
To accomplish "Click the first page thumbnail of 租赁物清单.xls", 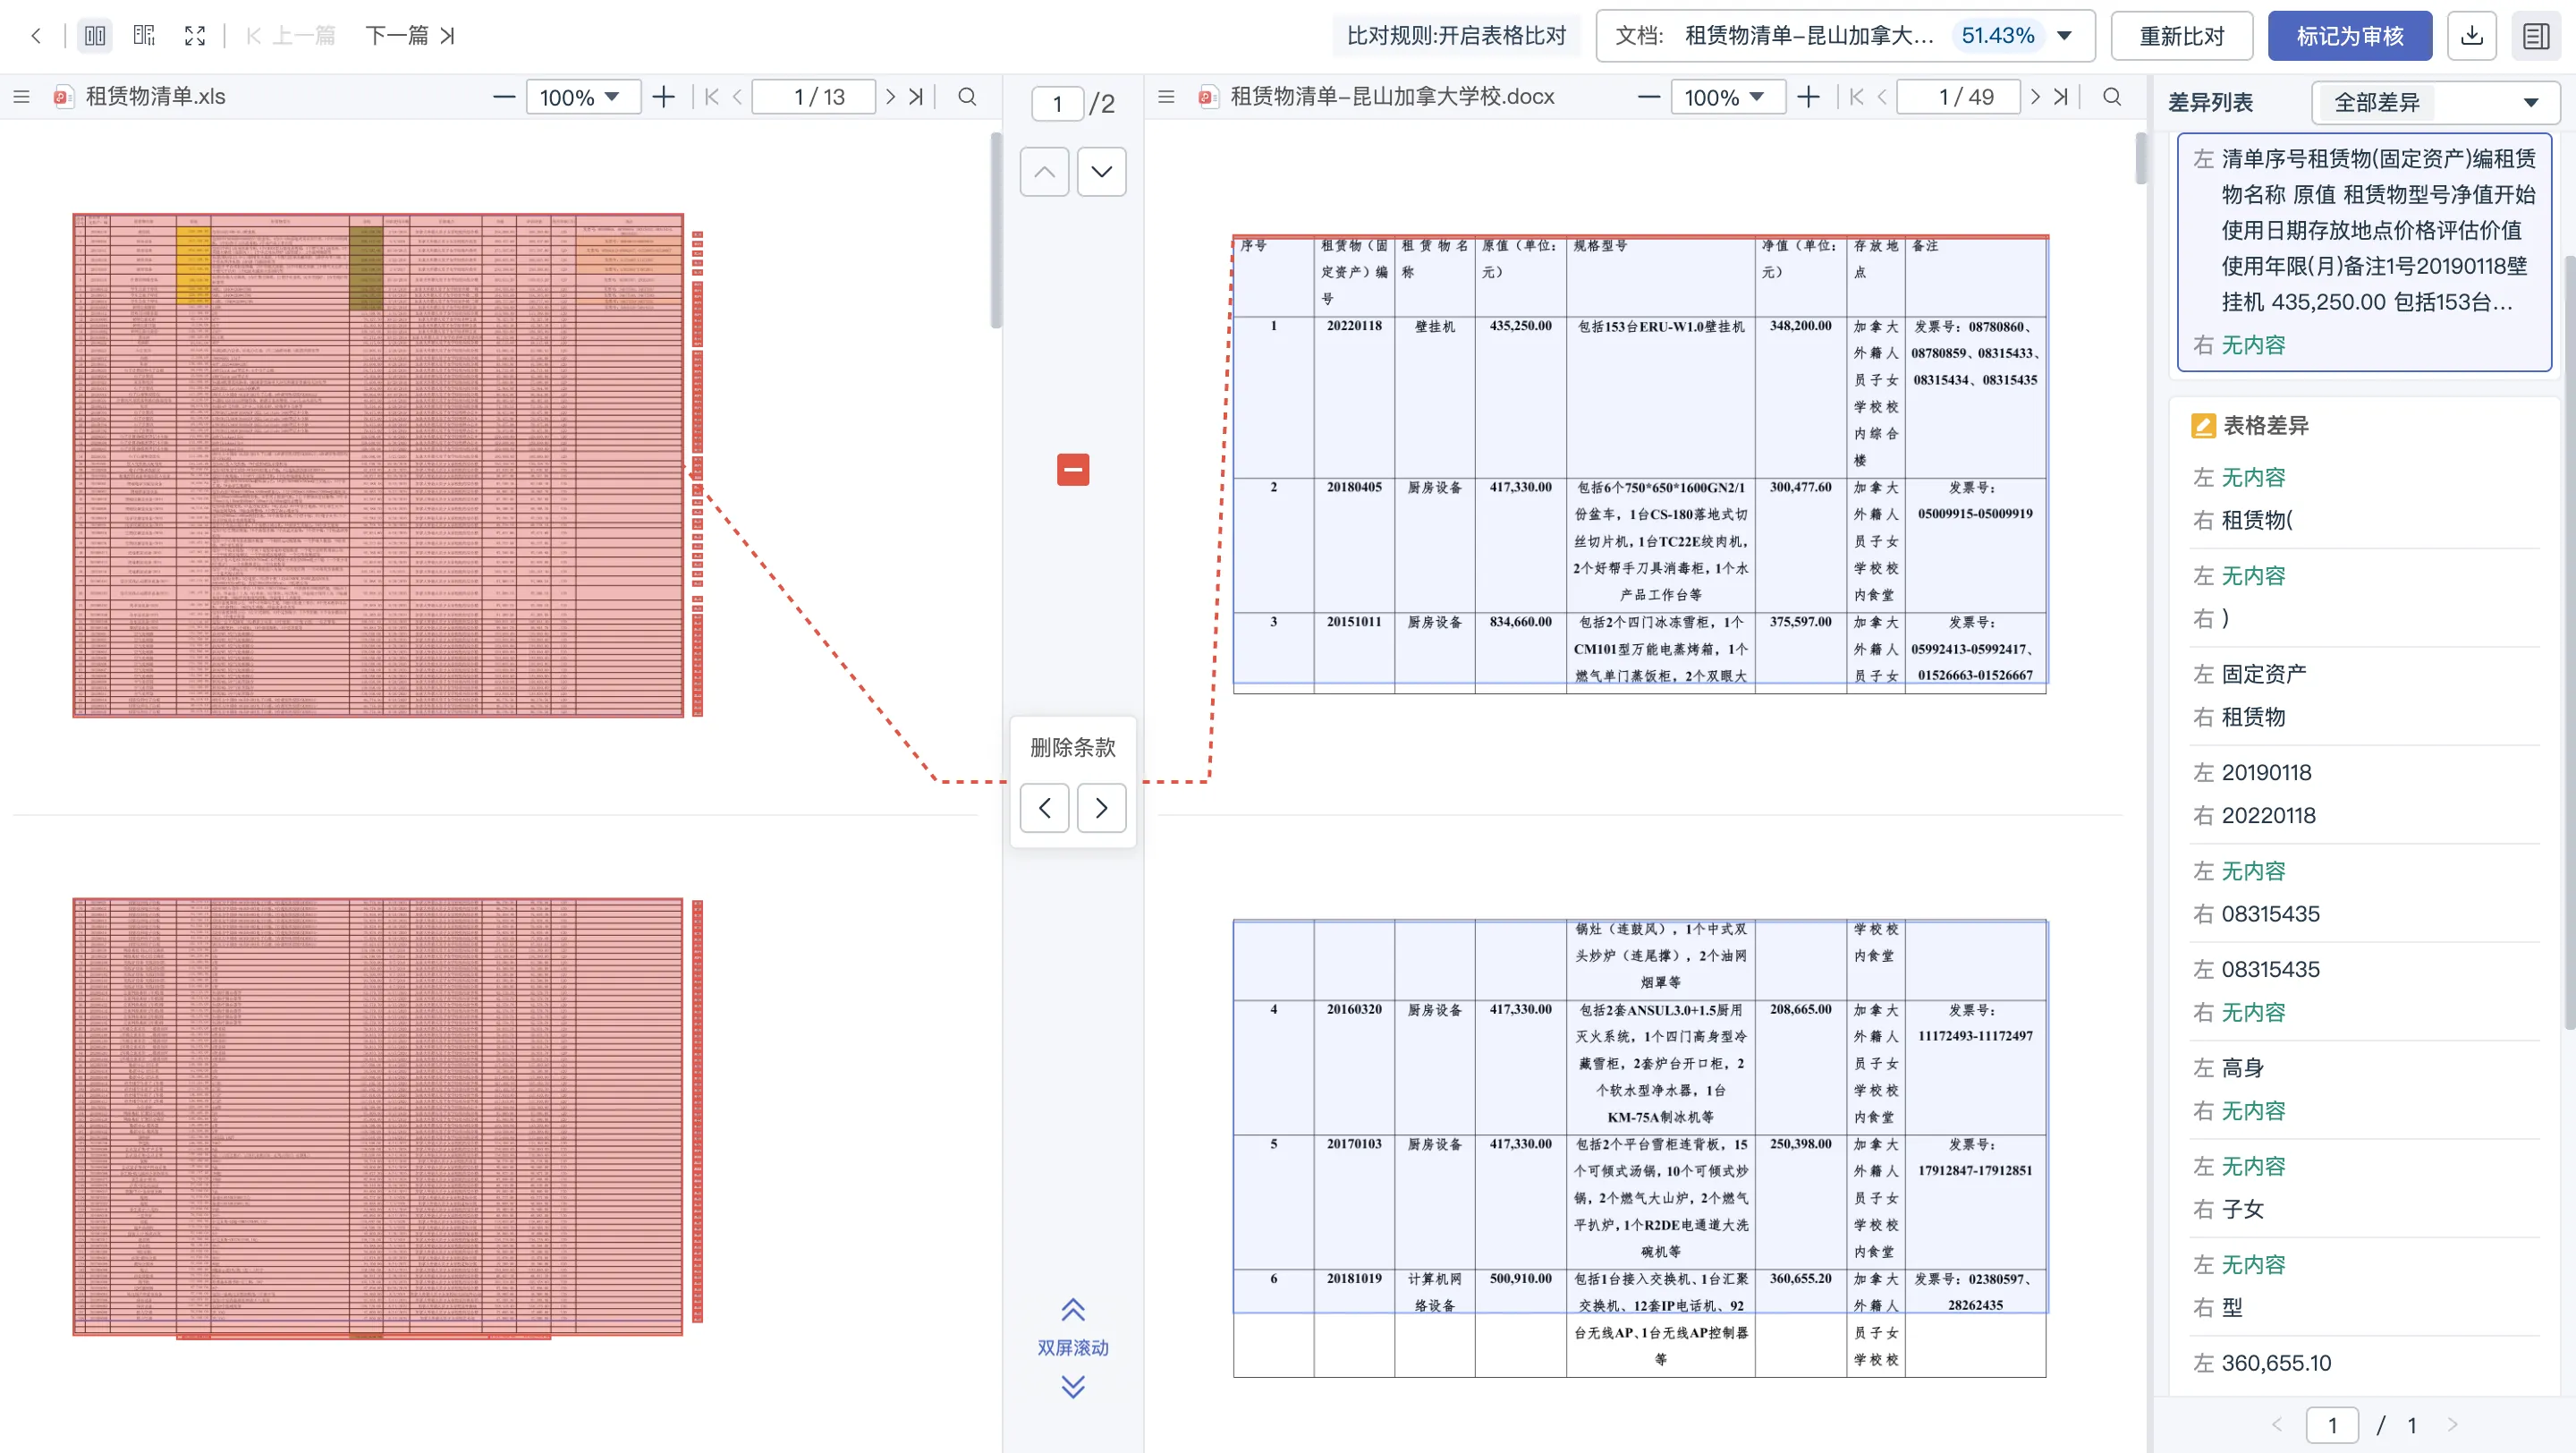I will (378, 465).
